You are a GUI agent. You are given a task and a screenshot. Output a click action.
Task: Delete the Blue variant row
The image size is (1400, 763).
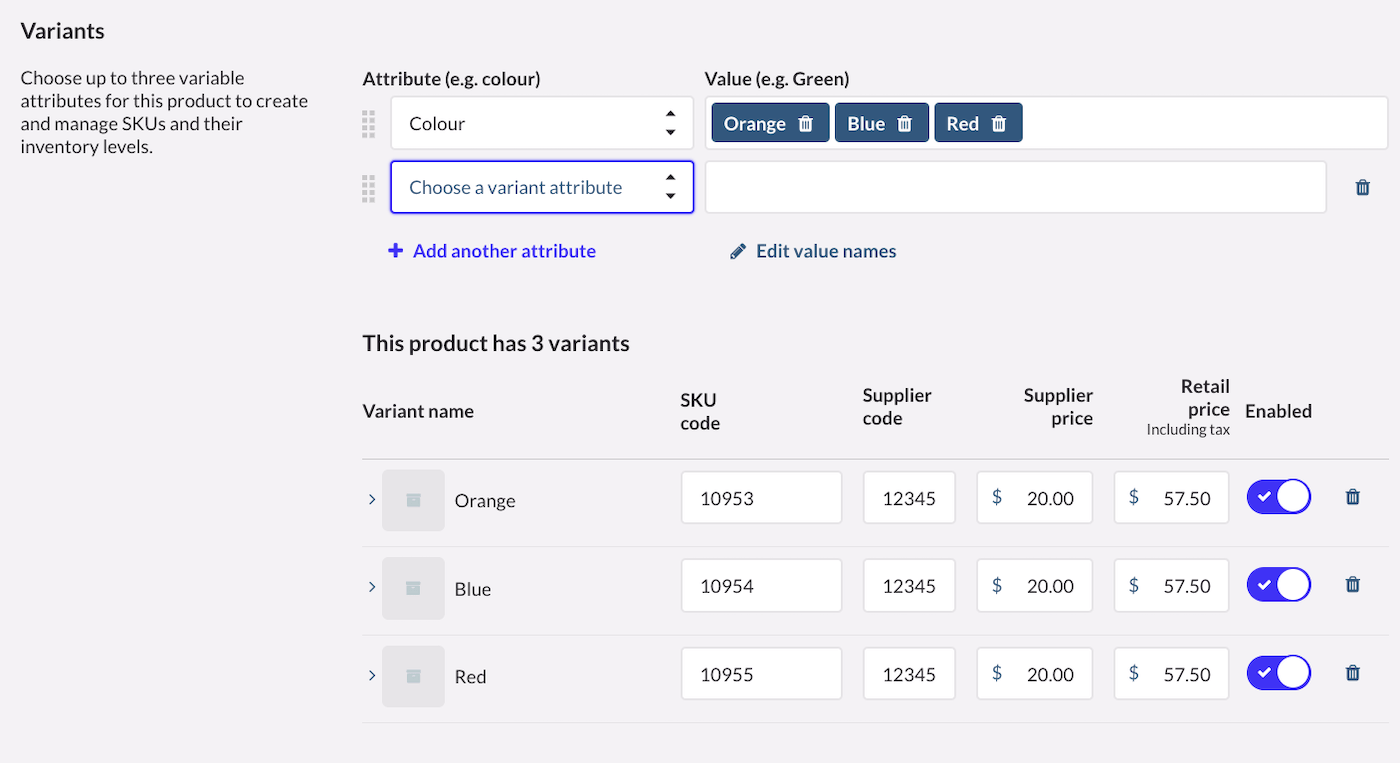pyautogui.click(x=1353, y=585)
